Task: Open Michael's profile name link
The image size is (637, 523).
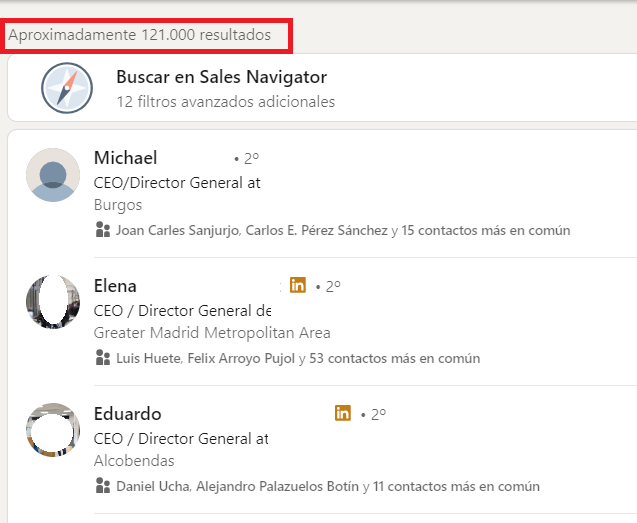Action: 126,158
